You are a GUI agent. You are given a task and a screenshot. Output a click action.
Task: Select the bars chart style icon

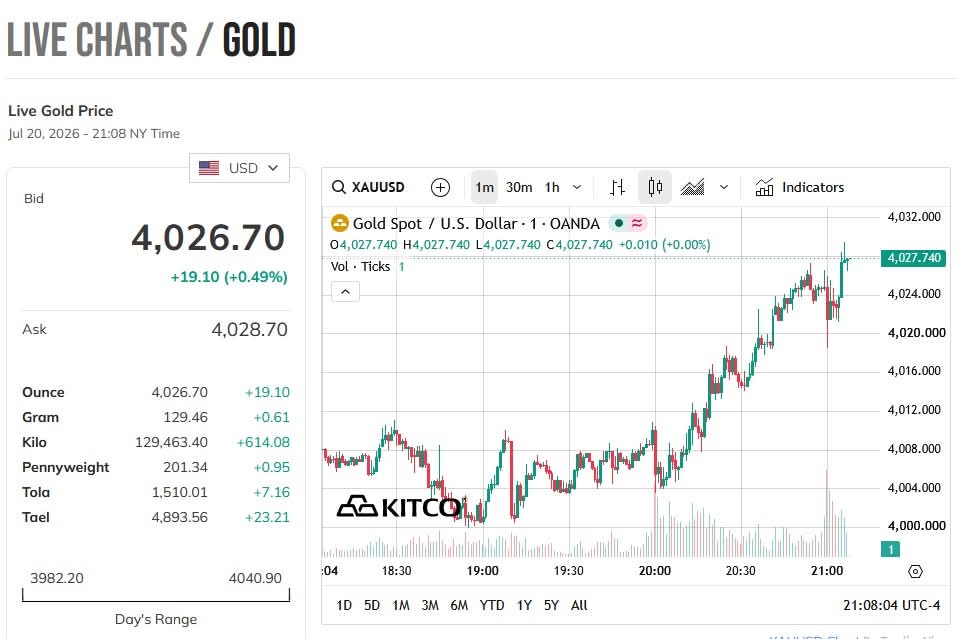tap(617, 187)
